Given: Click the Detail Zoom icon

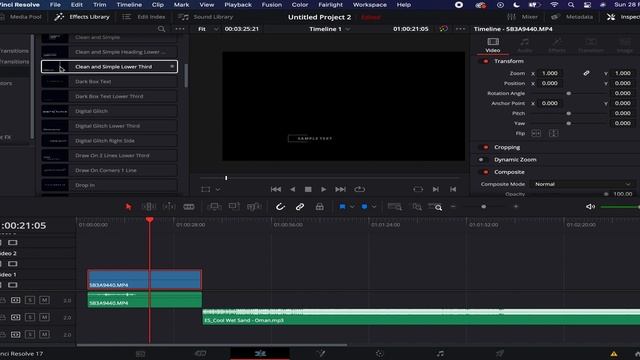Looking at the screenshot, I should tap(417, 207).
